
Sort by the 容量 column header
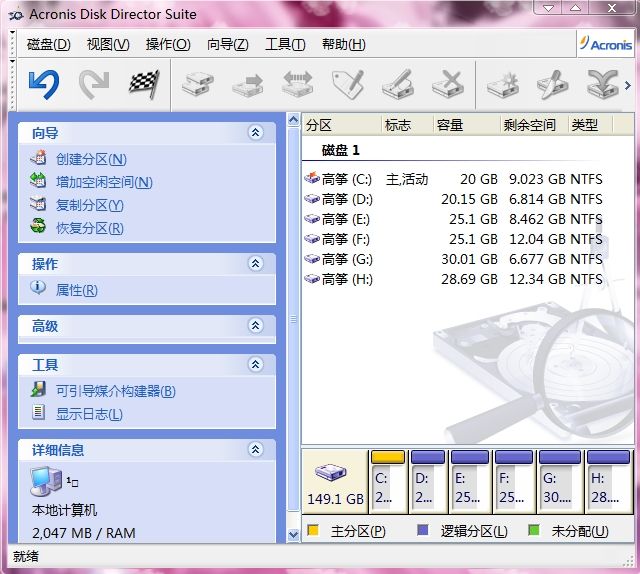[466, 125]
